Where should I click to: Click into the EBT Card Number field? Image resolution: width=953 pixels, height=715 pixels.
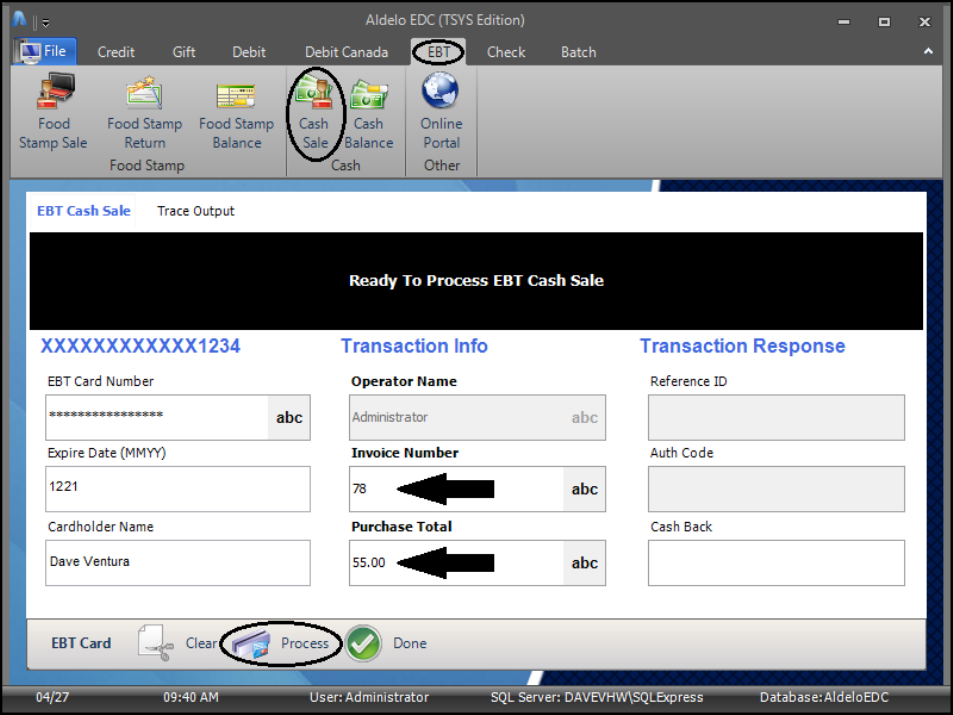(x=157, y=418)
